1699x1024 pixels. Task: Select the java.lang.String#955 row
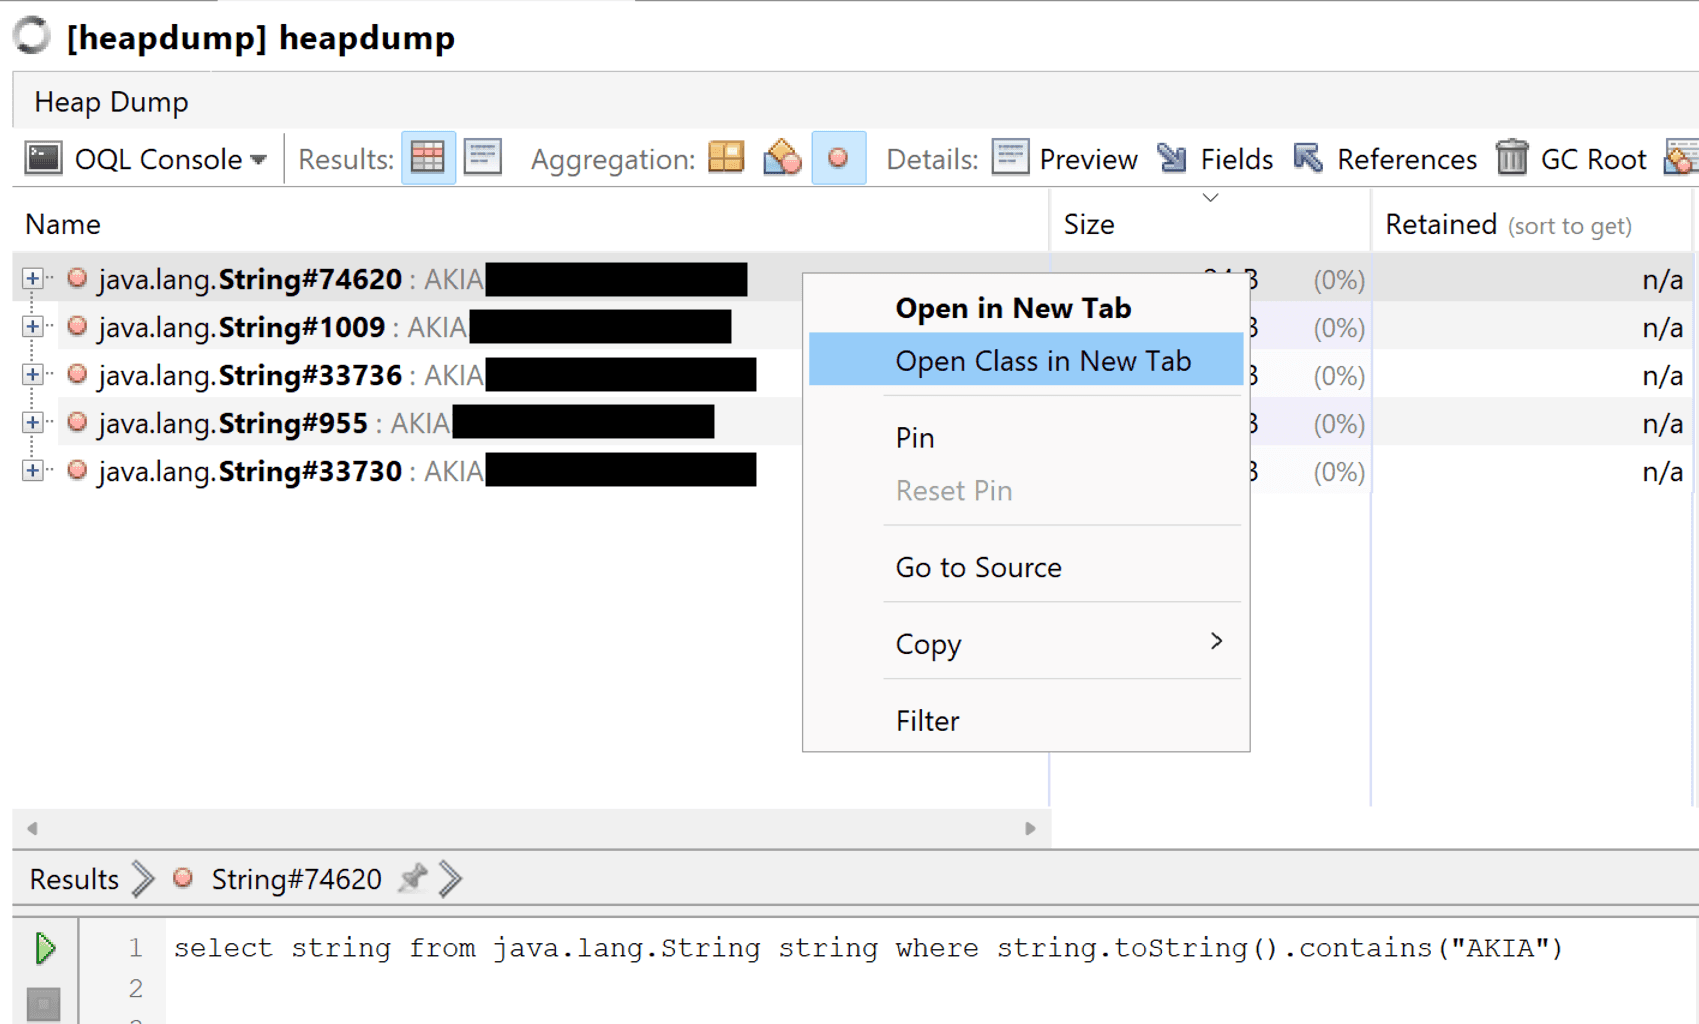[408, 423]
